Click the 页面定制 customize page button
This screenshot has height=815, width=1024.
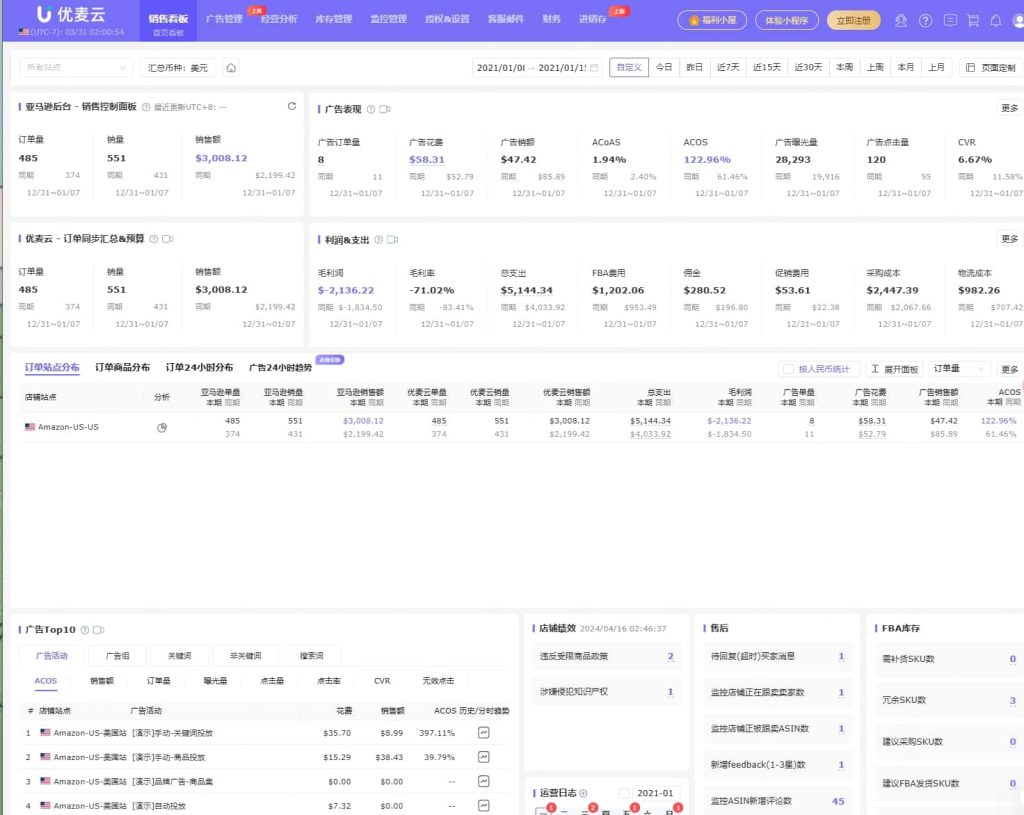[991, 68]
